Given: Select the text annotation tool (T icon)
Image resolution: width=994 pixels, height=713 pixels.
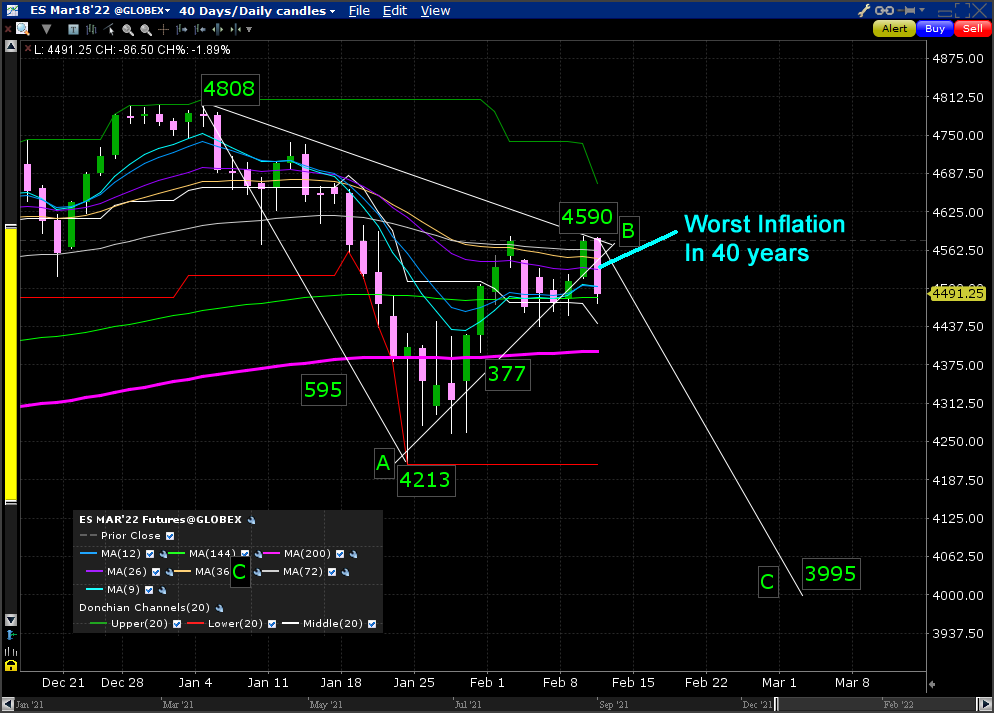Looking at the screenshot, I should (74, 29).
